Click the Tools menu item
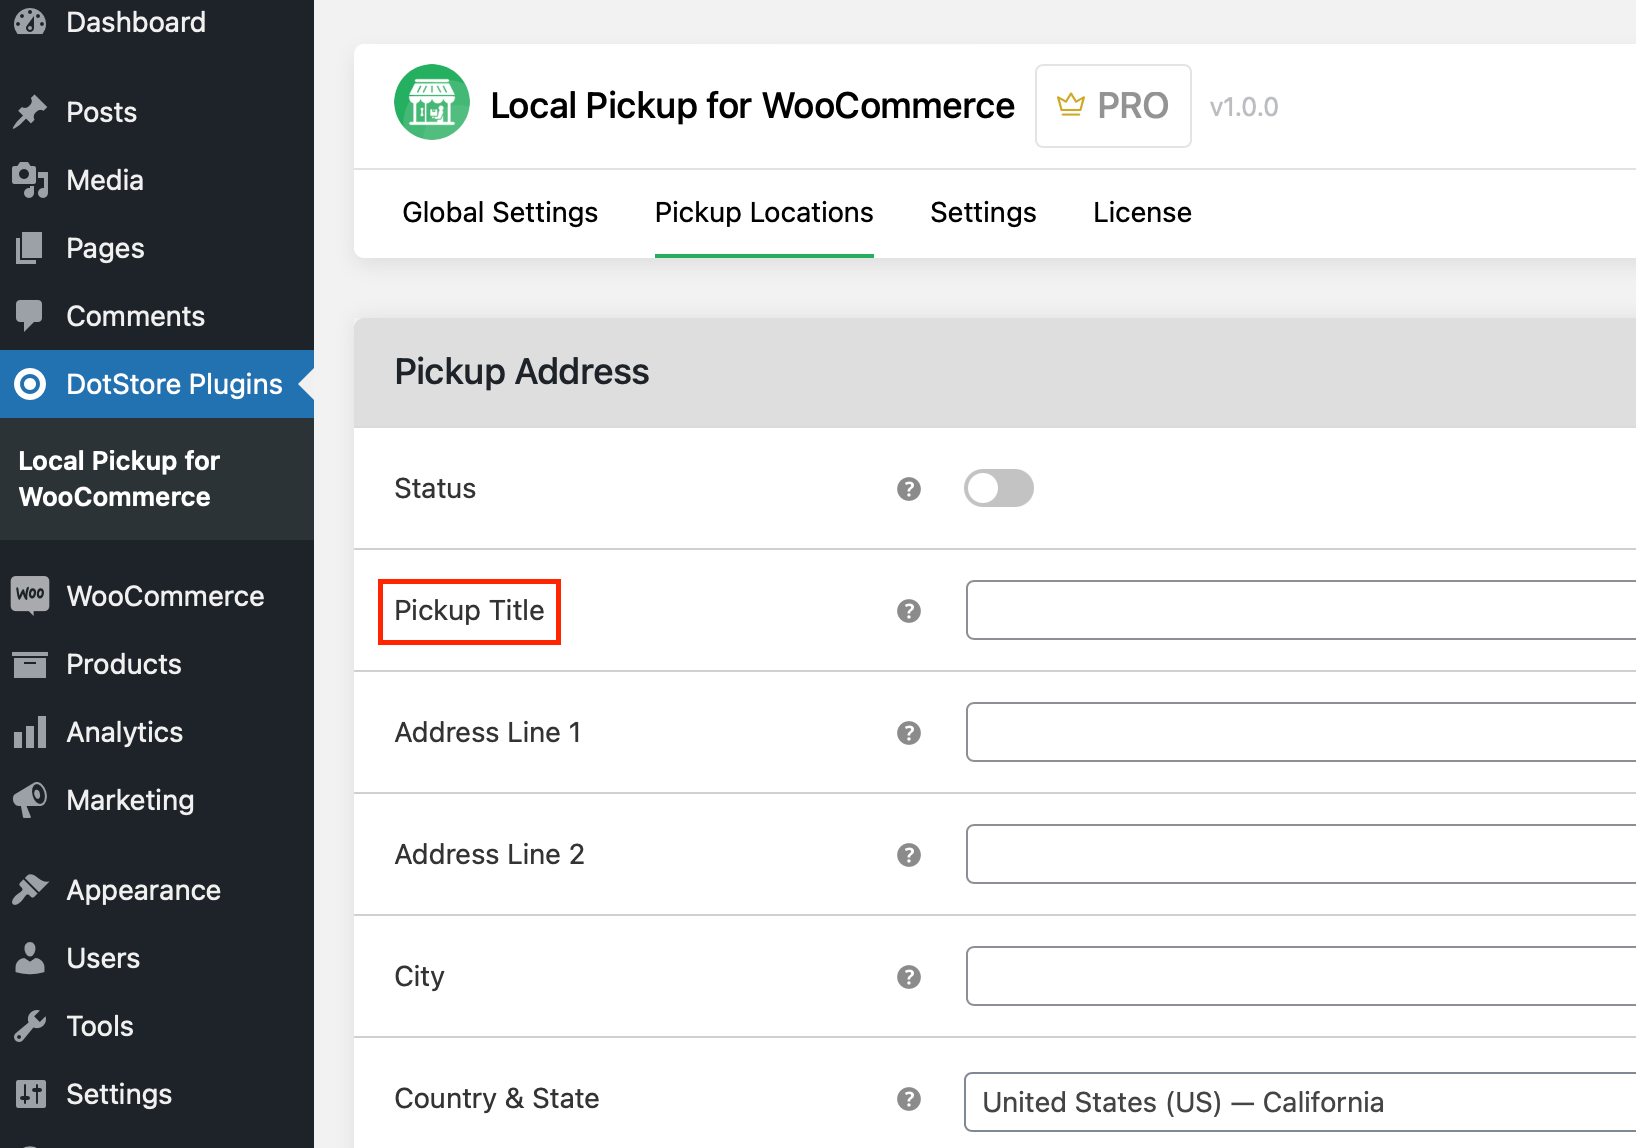 pyautogui.click(x=98, y=1025)
